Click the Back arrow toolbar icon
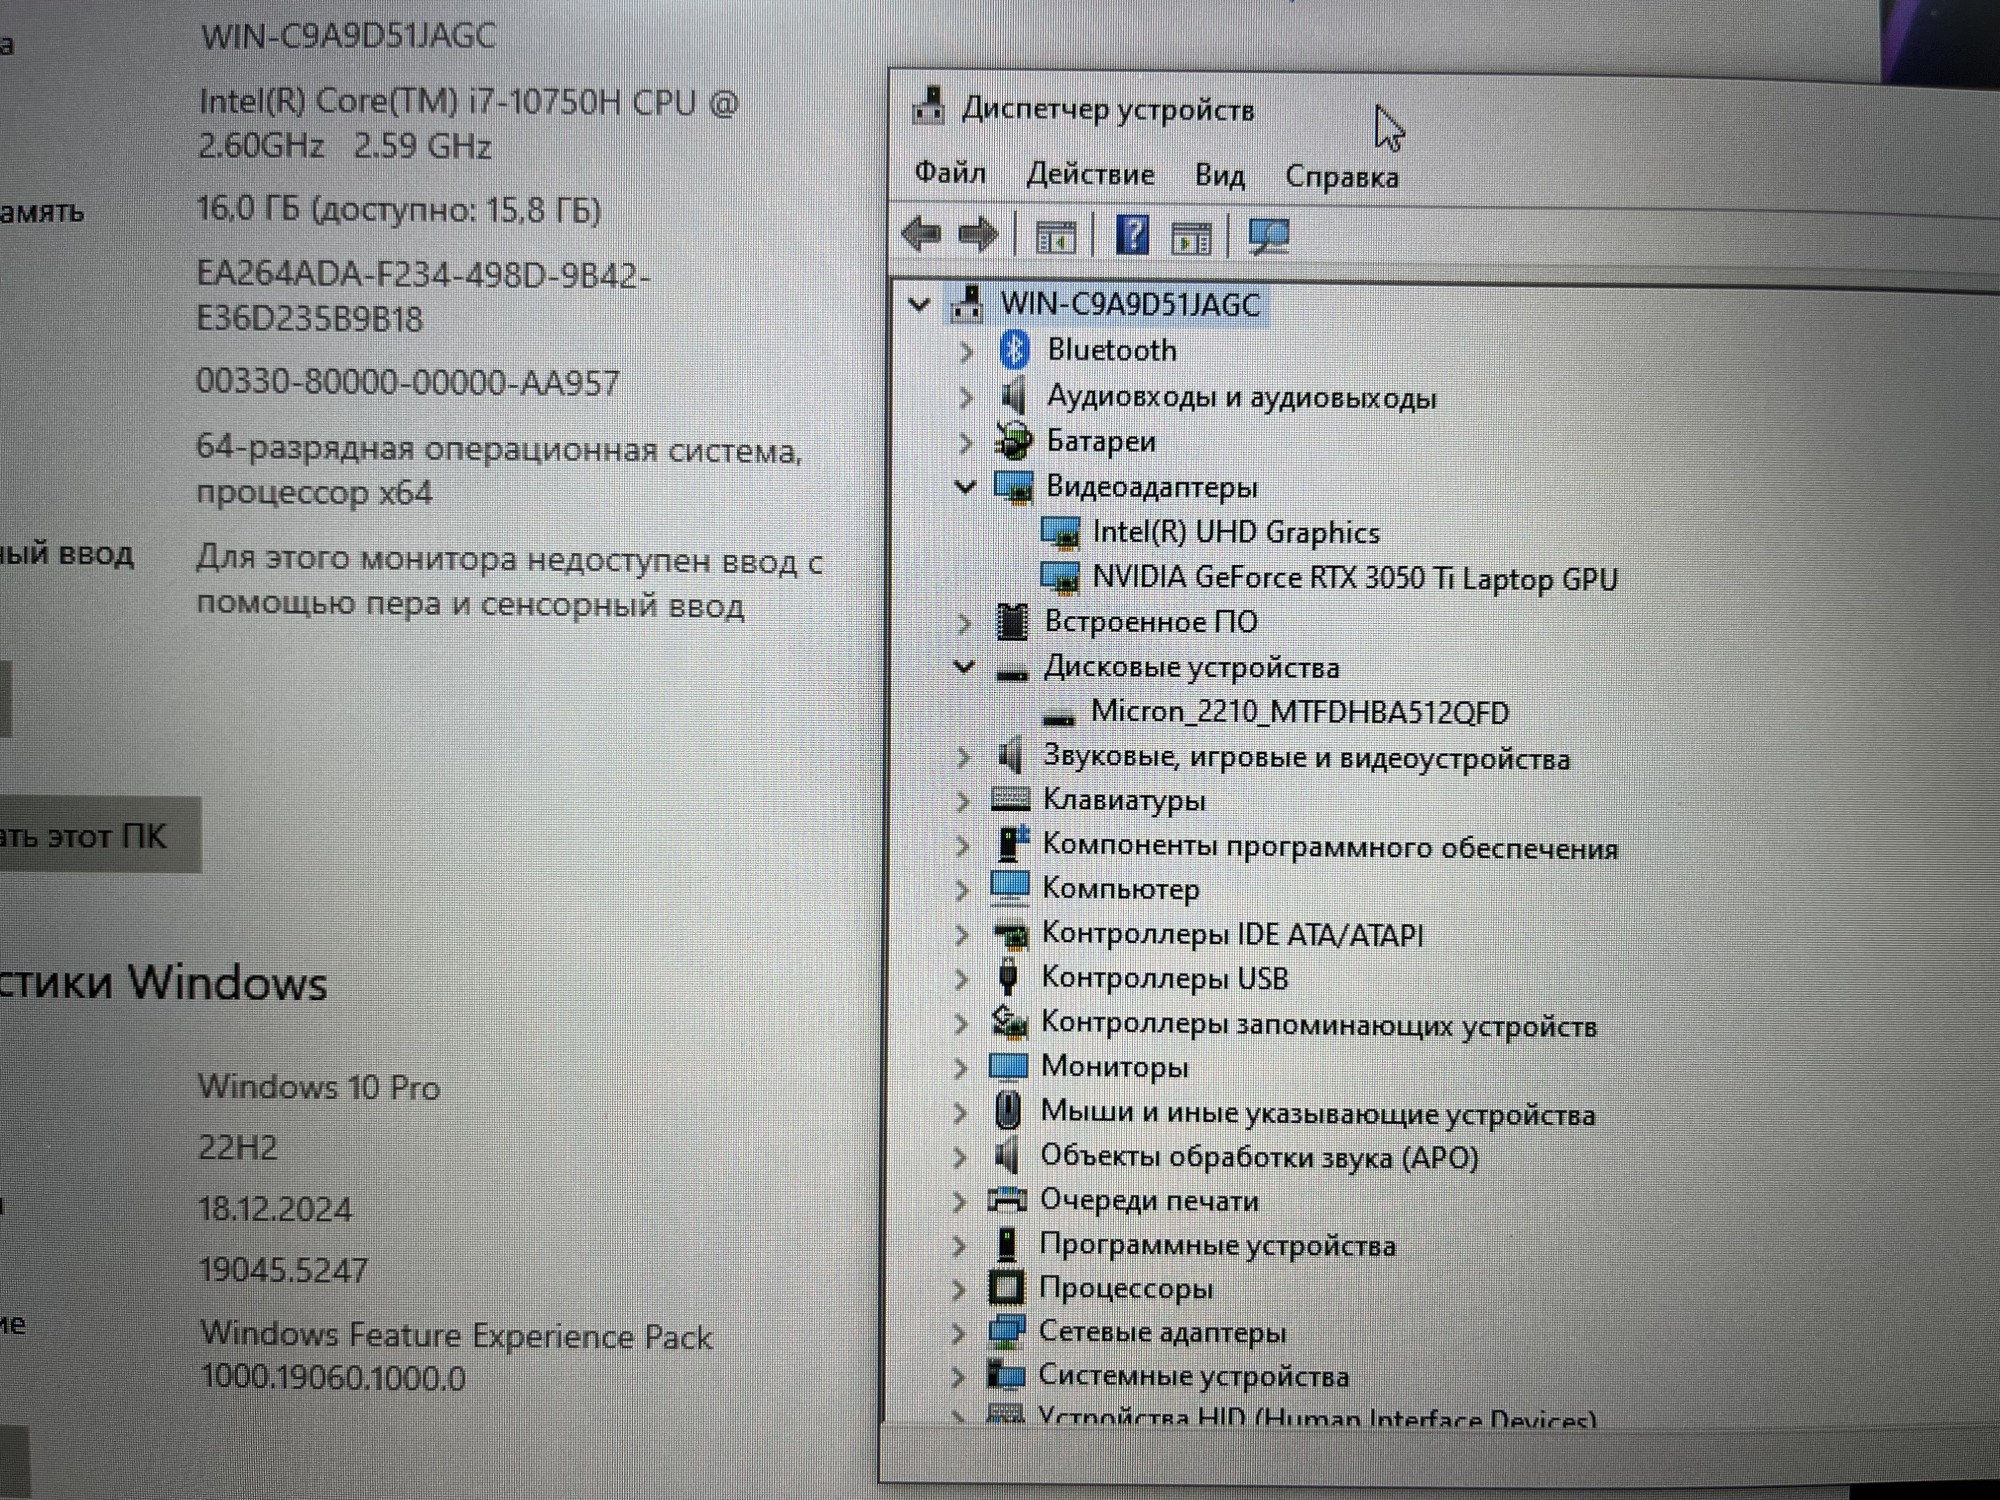The height and width of the screenshot is (1500, 2000). (920, 235)
